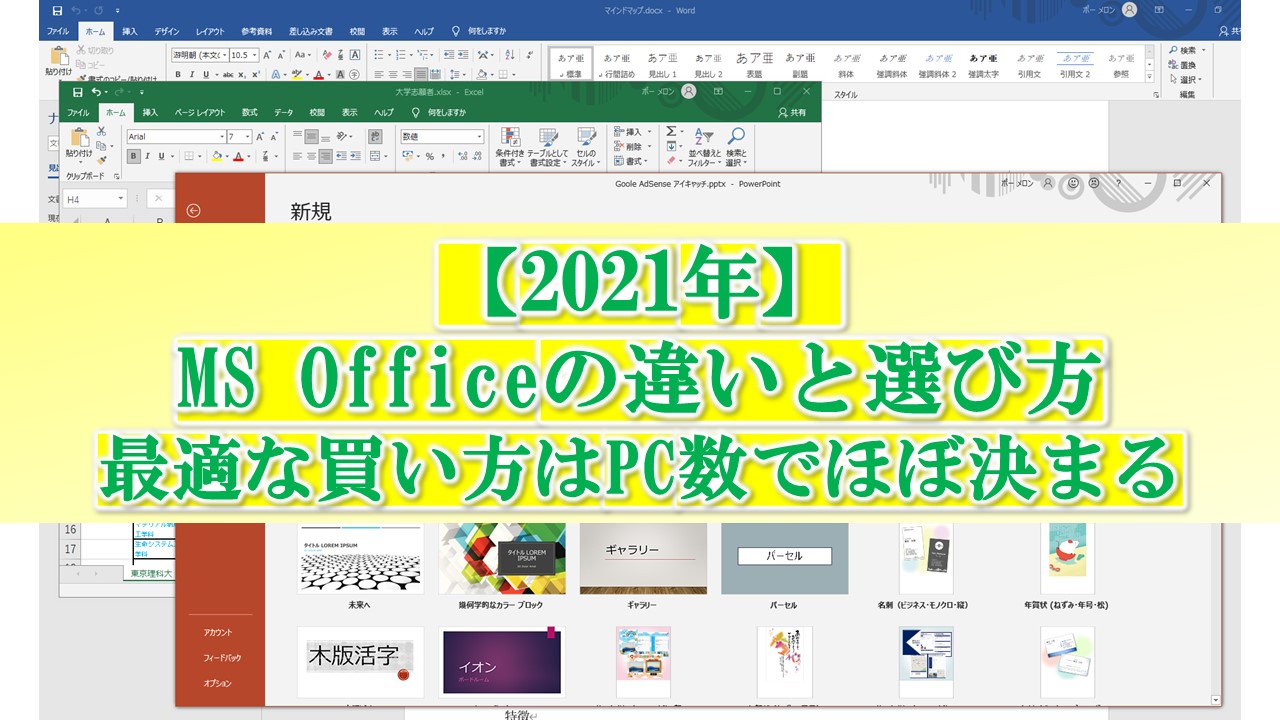This screenshot has height=720, width=1280.
Task: Click the smiley feedback icon in PowerPoint
Action: point(1073,183)
